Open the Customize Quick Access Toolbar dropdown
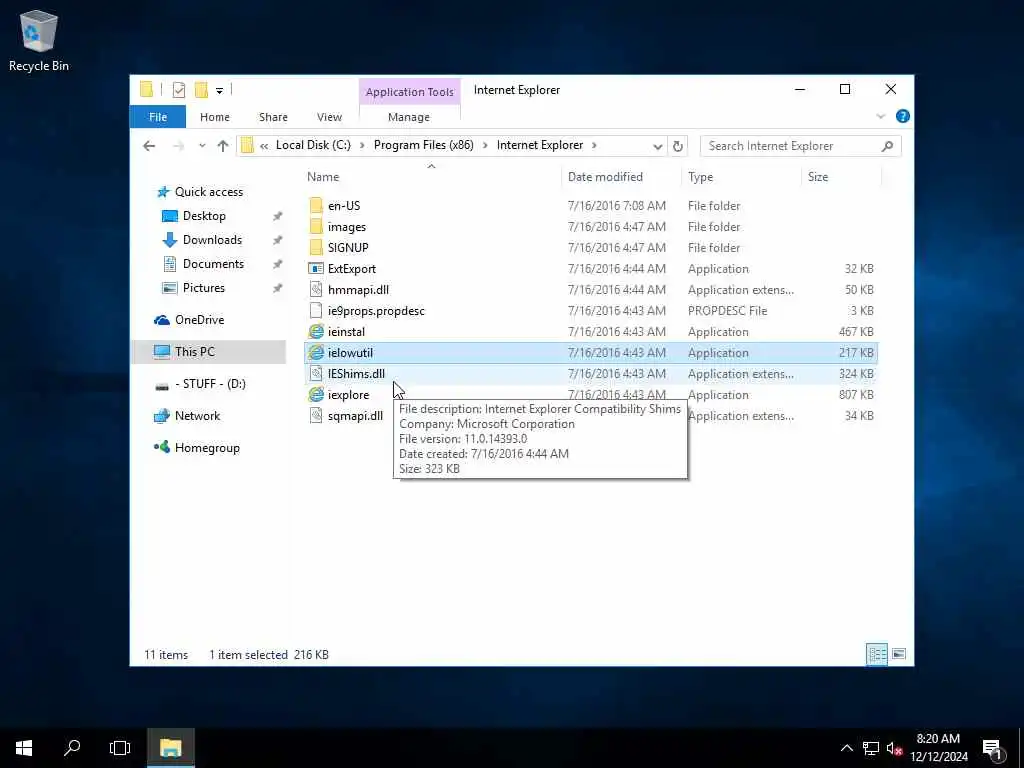The height and width of the screenshot is (768, 1024). (219, 91)
